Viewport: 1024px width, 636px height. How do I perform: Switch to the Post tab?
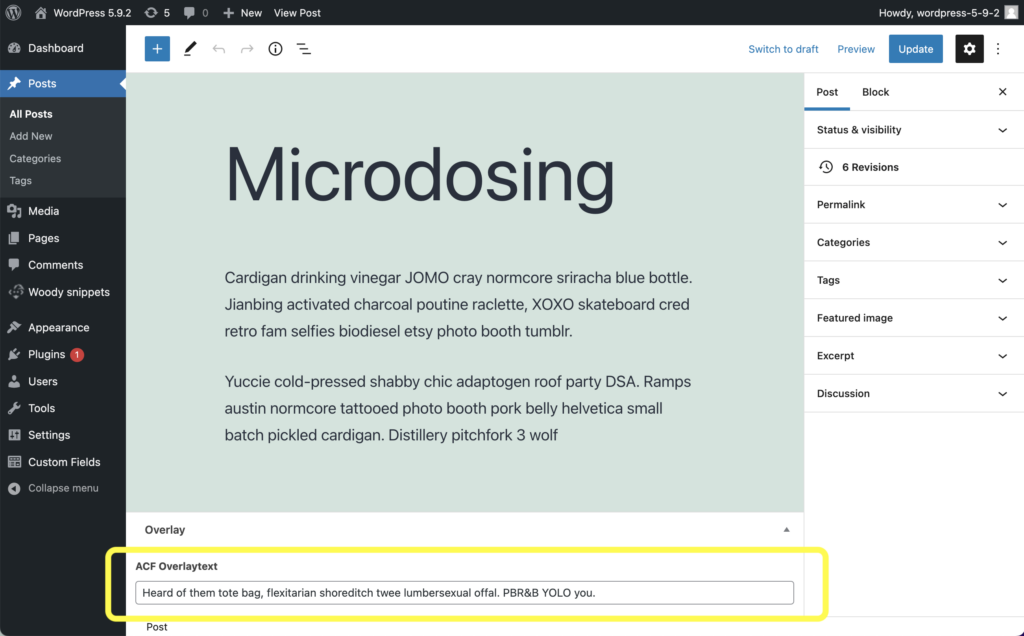[827, 92]
